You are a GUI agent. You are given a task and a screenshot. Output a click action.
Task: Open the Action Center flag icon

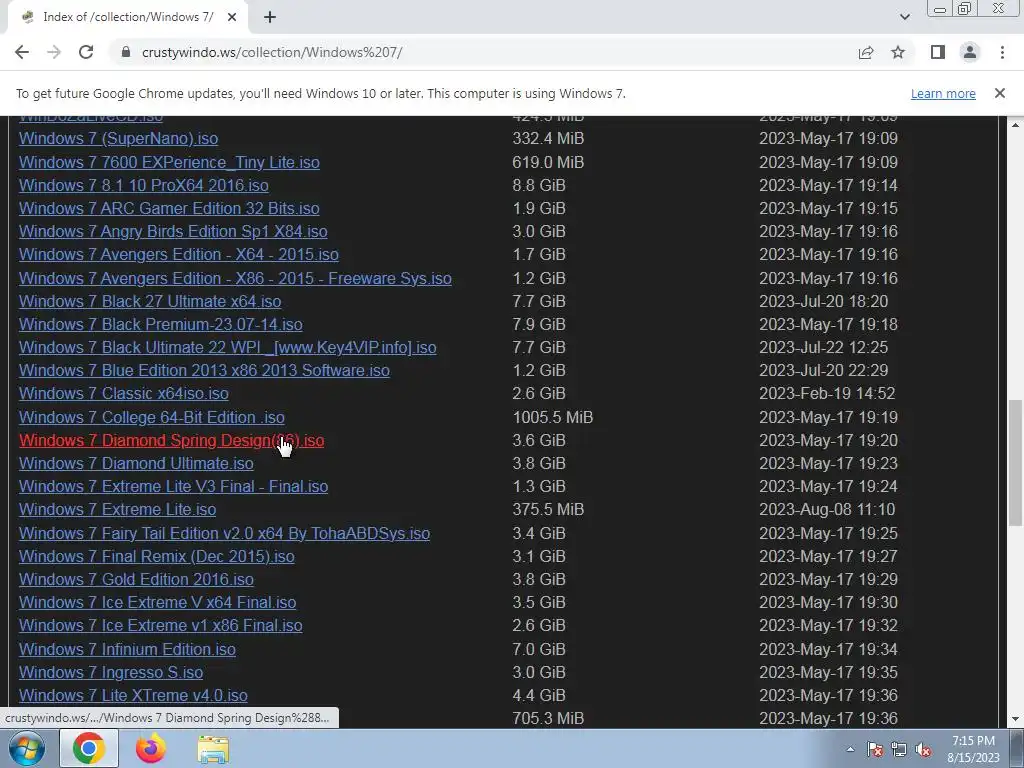tap(874, 749)
